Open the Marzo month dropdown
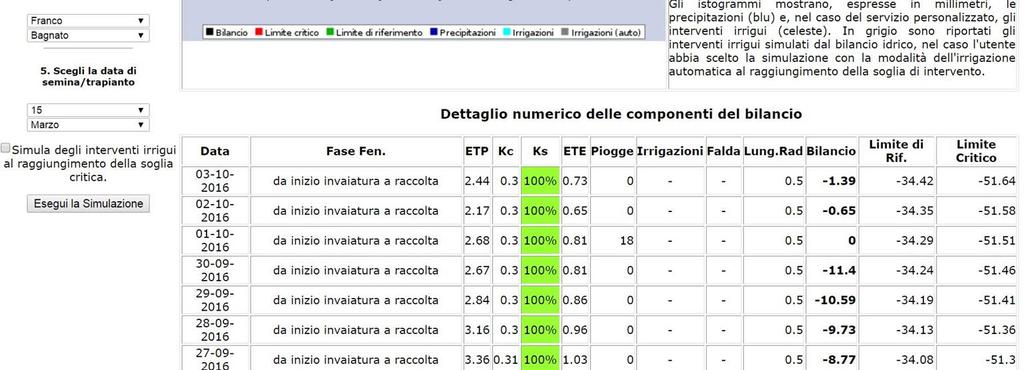 pyautogui.click(x=88, y=125)
